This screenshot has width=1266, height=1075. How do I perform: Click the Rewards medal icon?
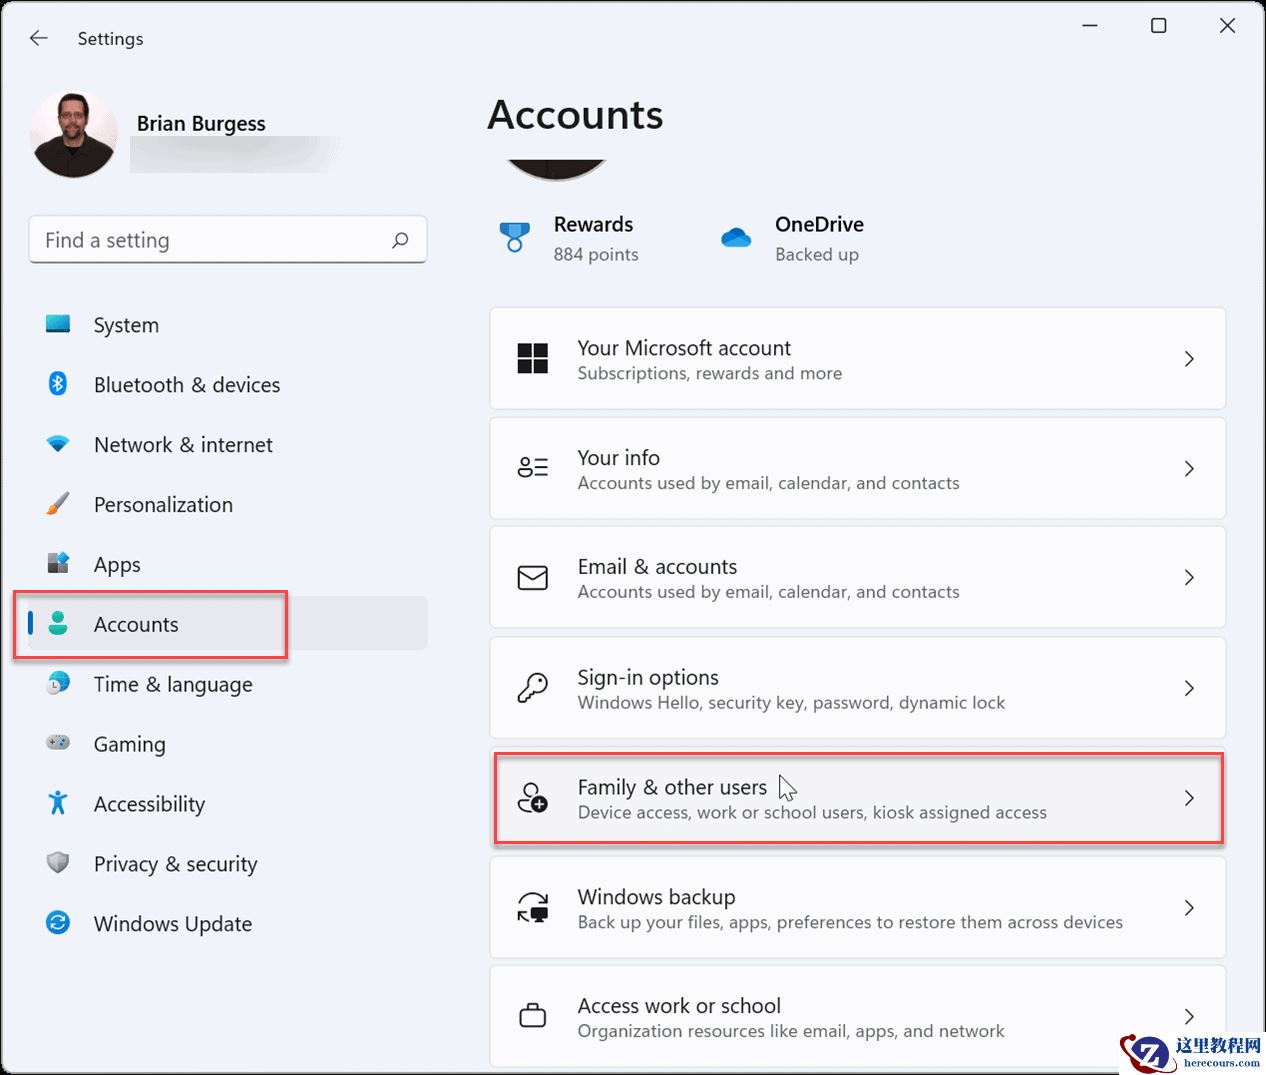(514, 238)
